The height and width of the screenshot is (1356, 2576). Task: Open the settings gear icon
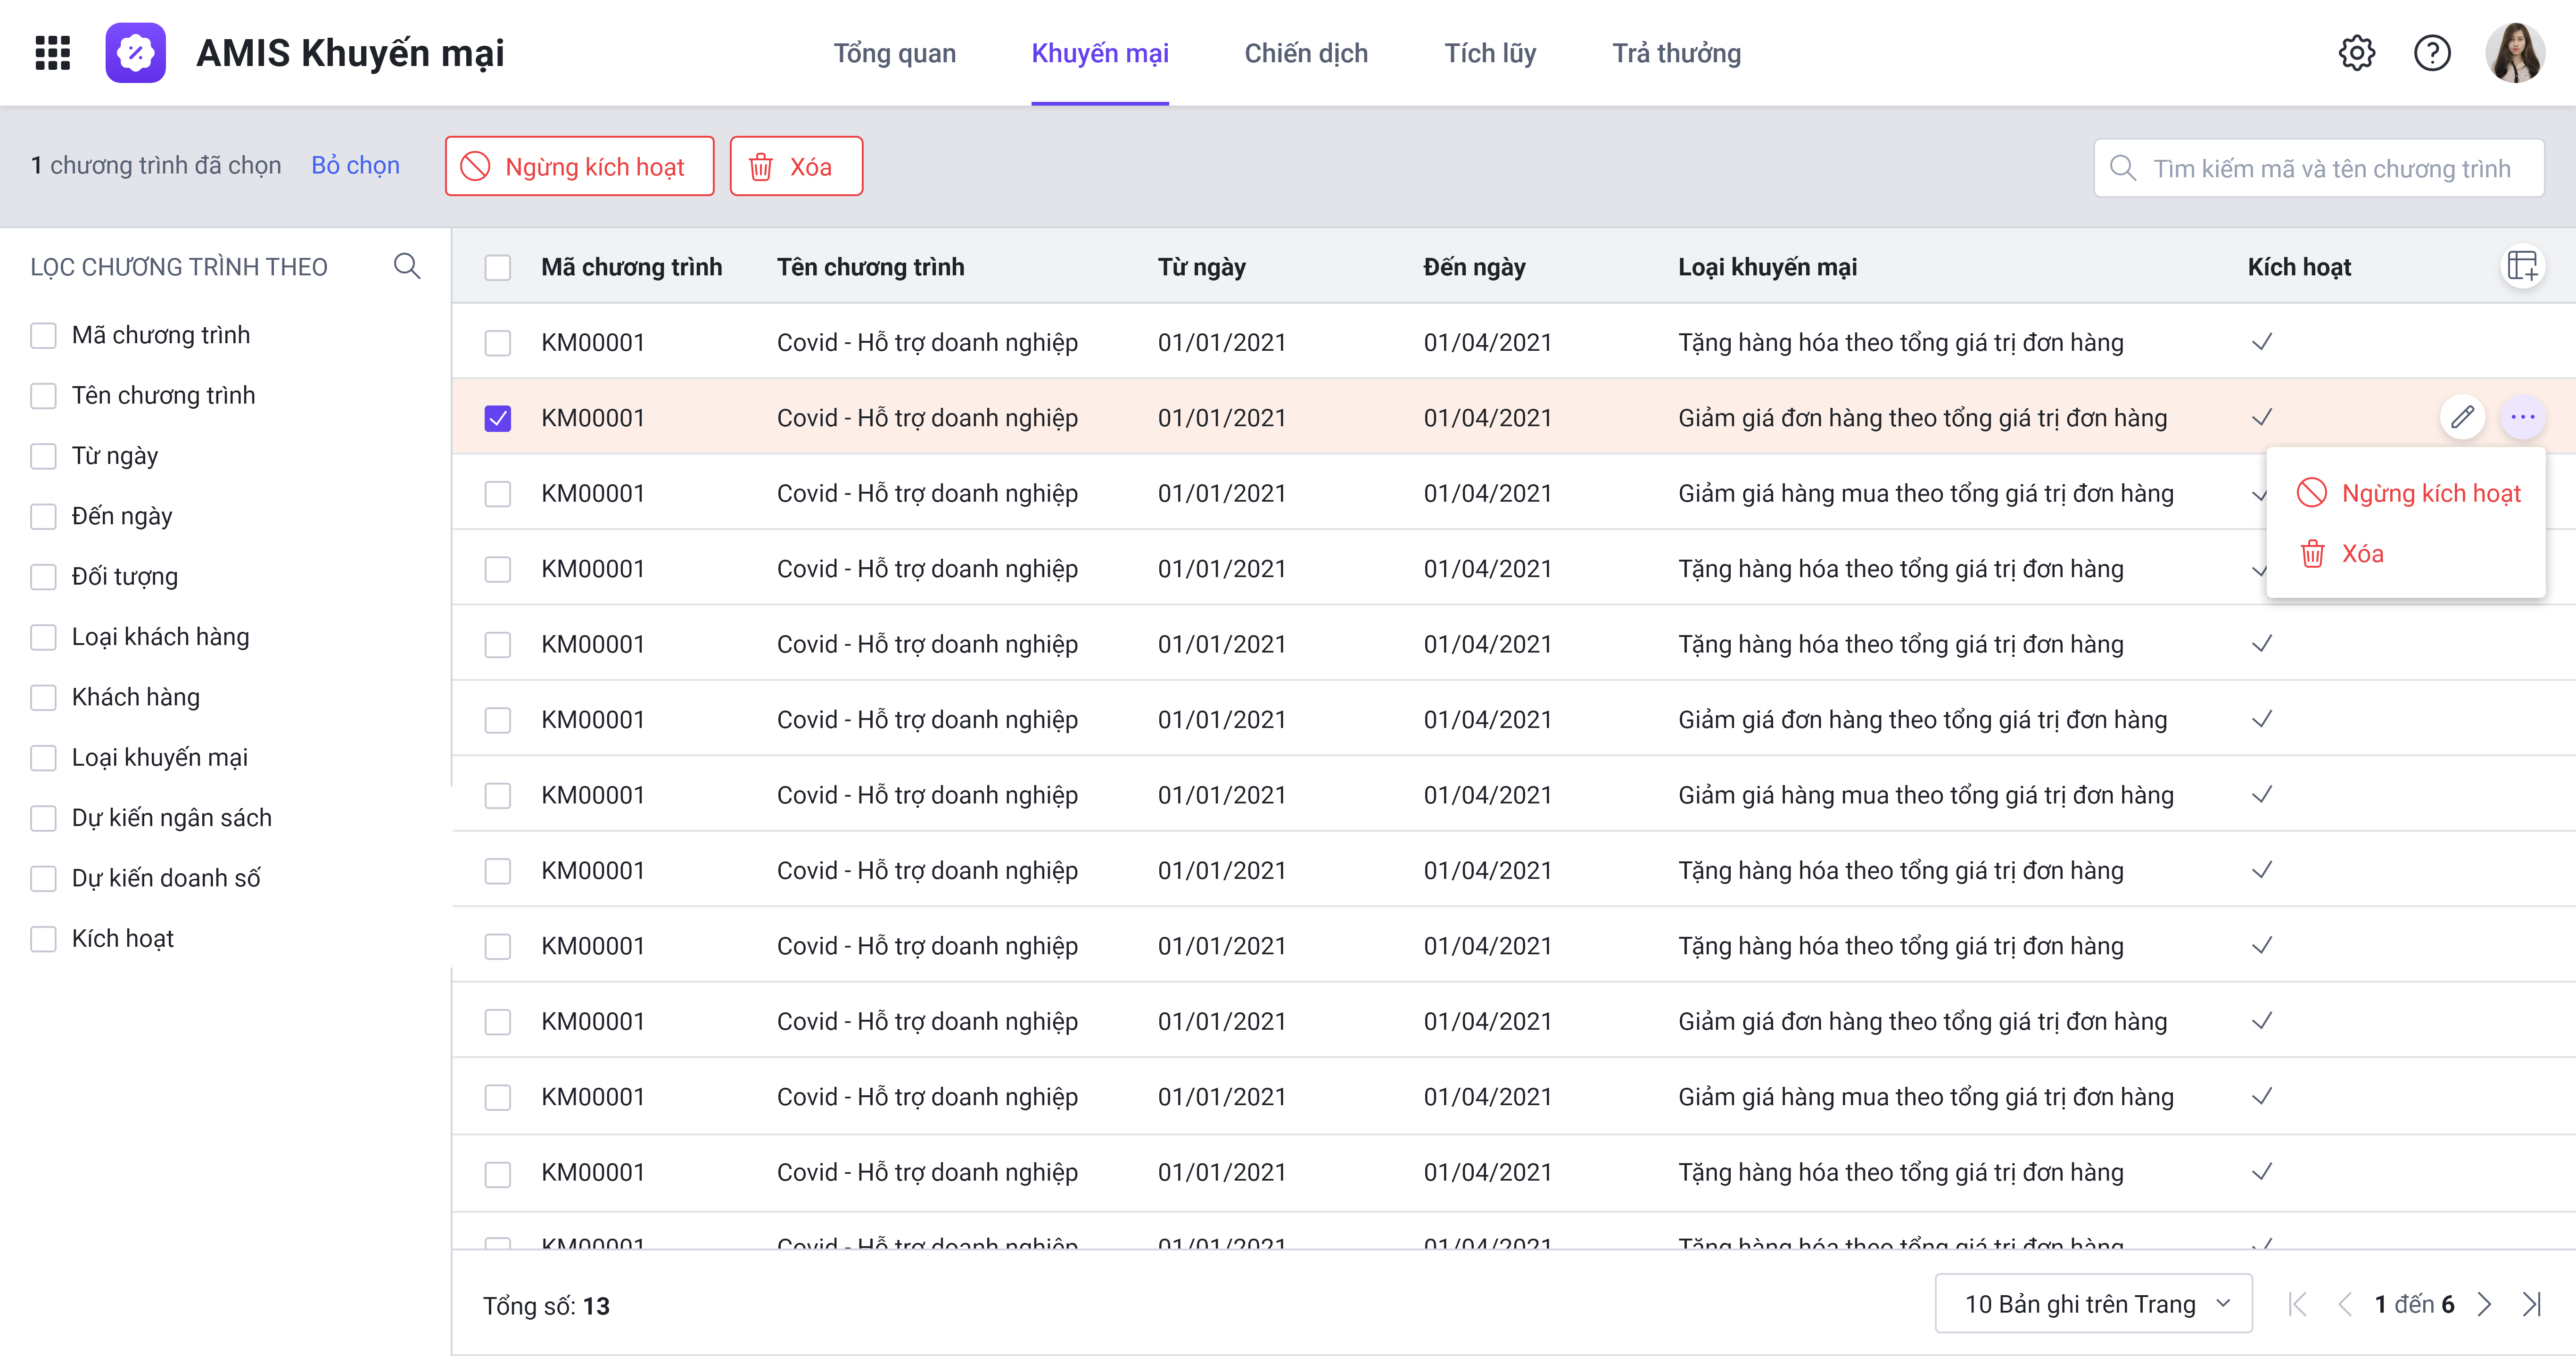pyautogui.click(x=2356, y=53)
